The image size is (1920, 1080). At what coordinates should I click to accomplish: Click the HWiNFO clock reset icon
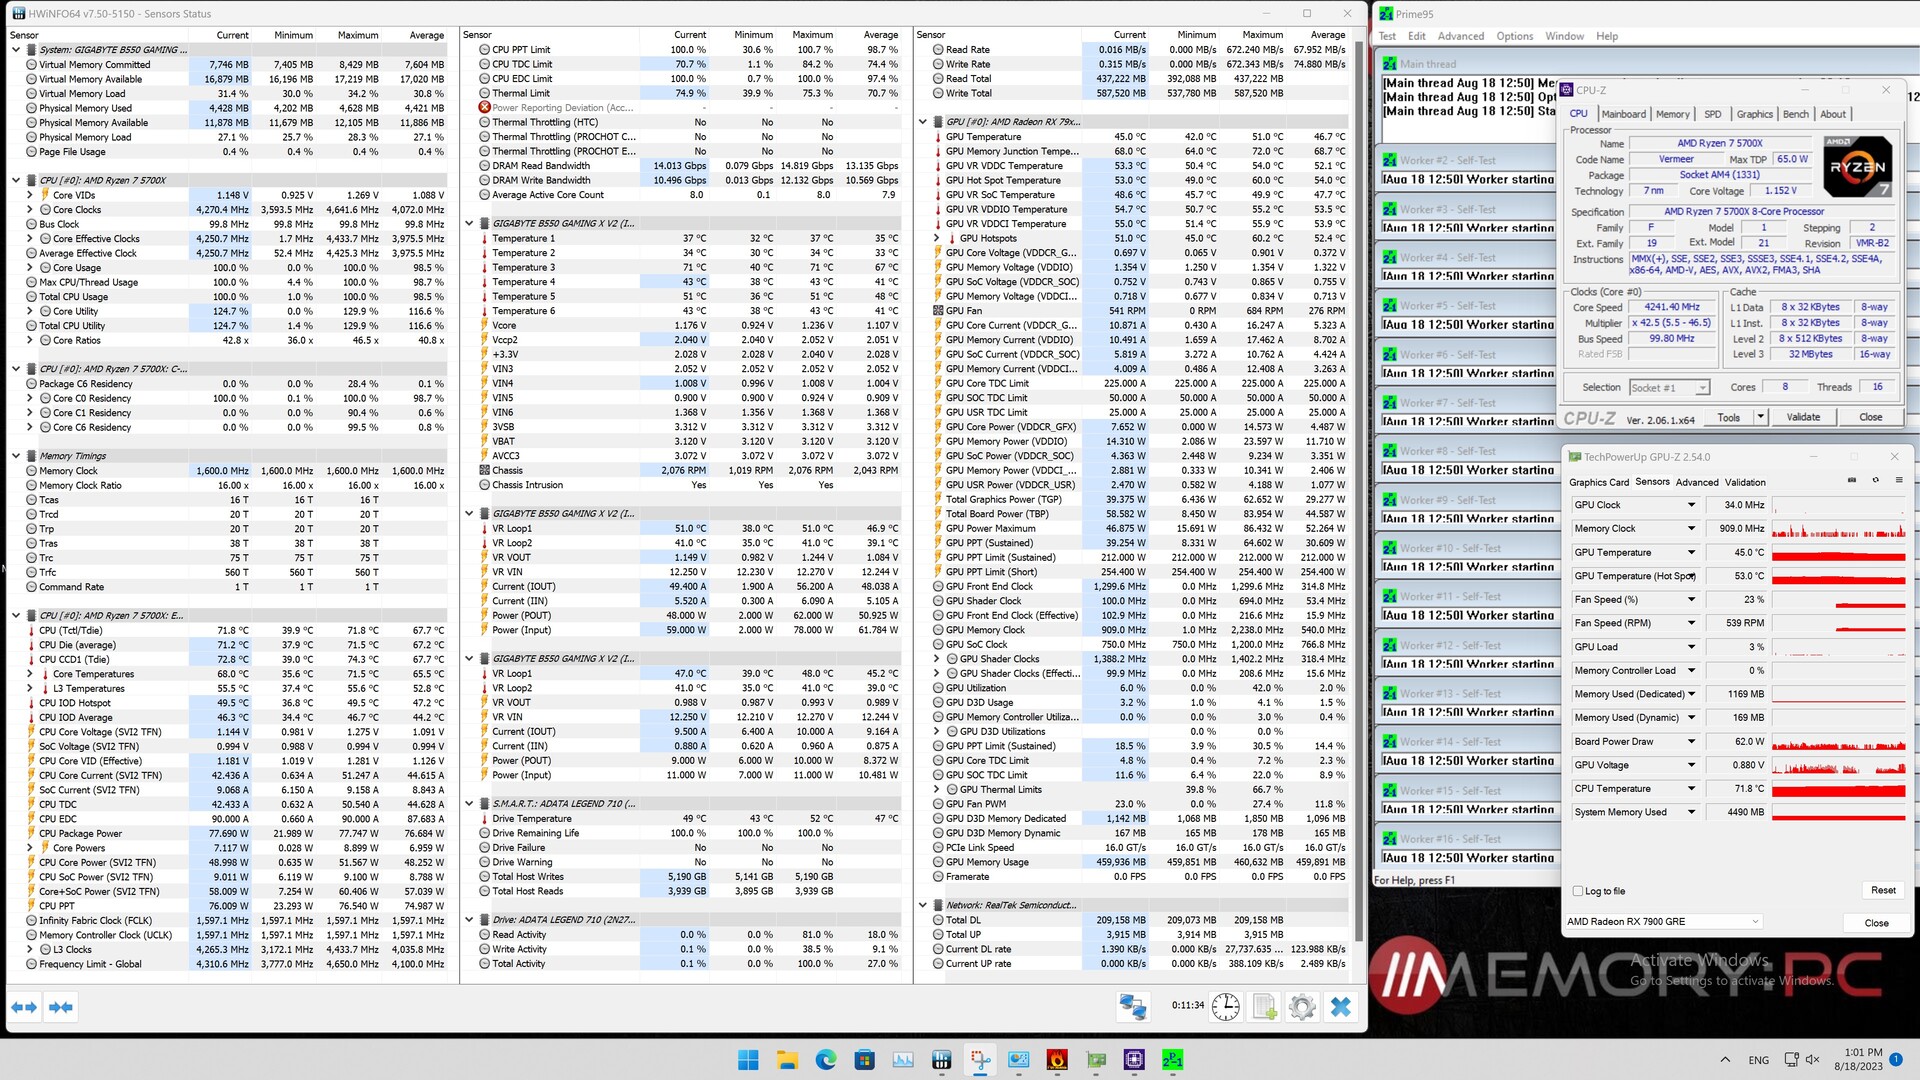[1226, 1007]
